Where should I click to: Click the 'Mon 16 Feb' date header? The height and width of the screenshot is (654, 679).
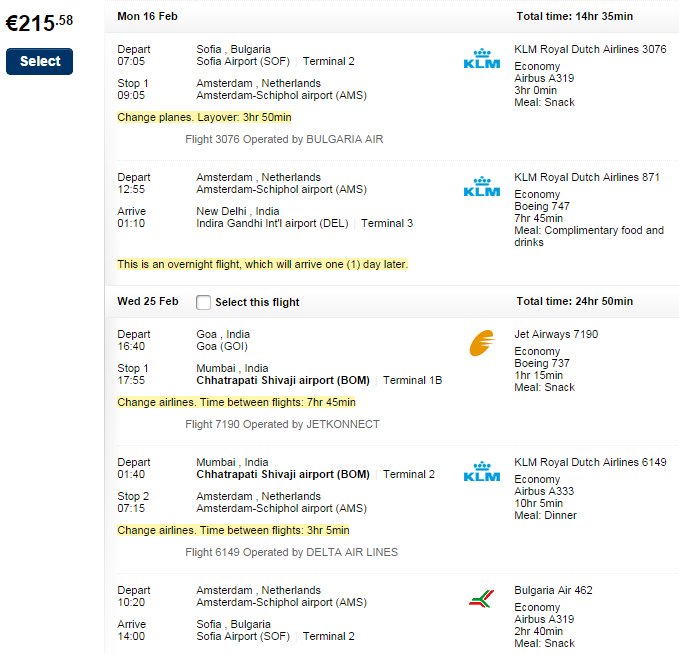tap(150, 16)
